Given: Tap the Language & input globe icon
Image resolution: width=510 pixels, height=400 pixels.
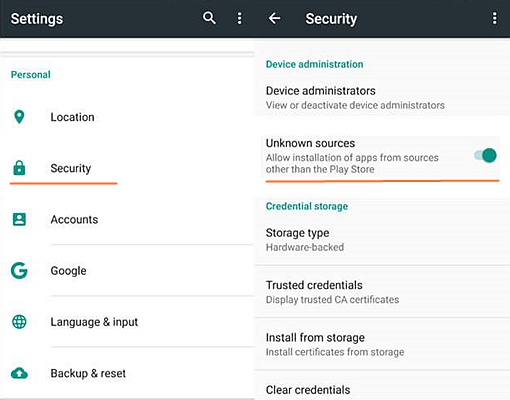Looking at the screenshot, I should pyautogui.click(x=19, y=322).
